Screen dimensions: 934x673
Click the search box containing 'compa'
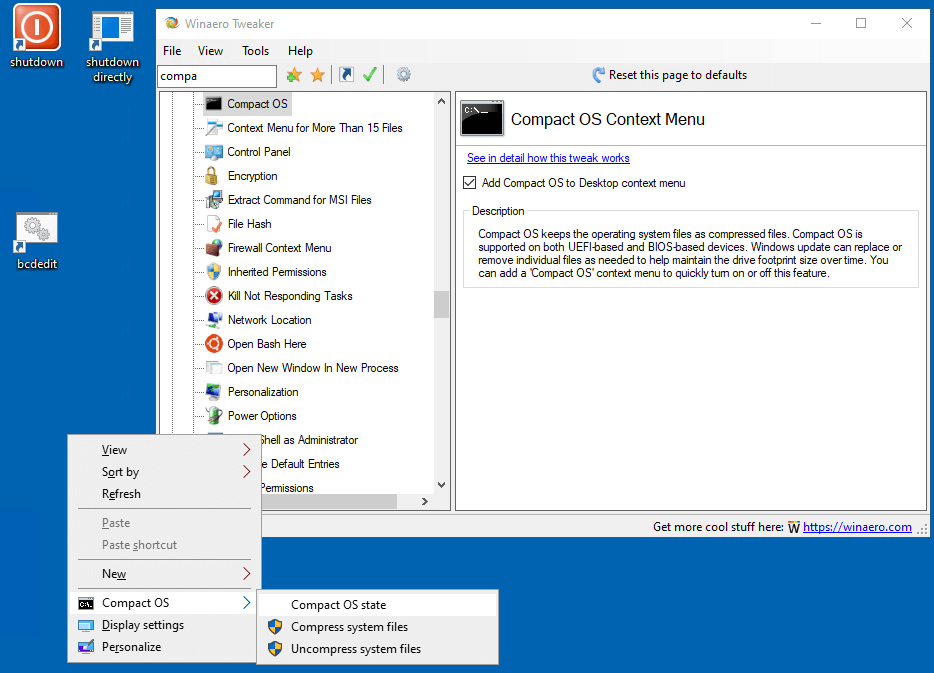pyautogui.click(x=217, y=76)
